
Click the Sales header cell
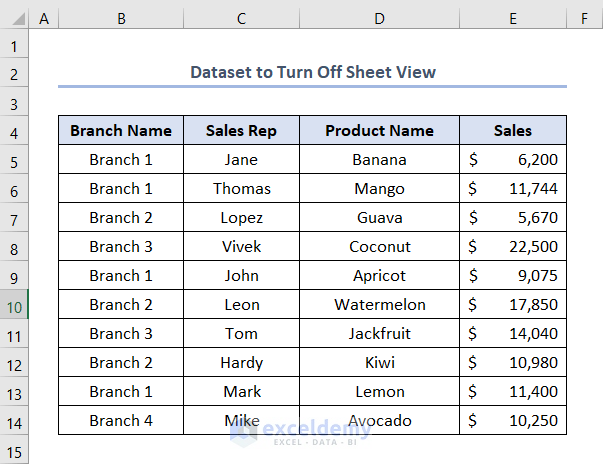[513, 130]
